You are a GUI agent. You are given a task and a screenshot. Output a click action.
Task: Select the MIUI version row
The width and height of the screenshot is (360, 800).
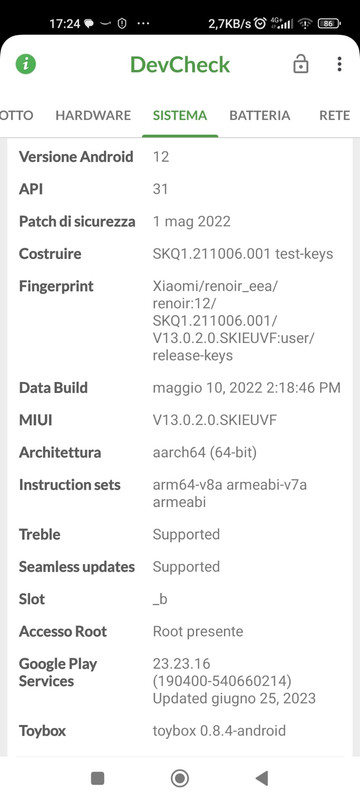click(x=181, y=420)
